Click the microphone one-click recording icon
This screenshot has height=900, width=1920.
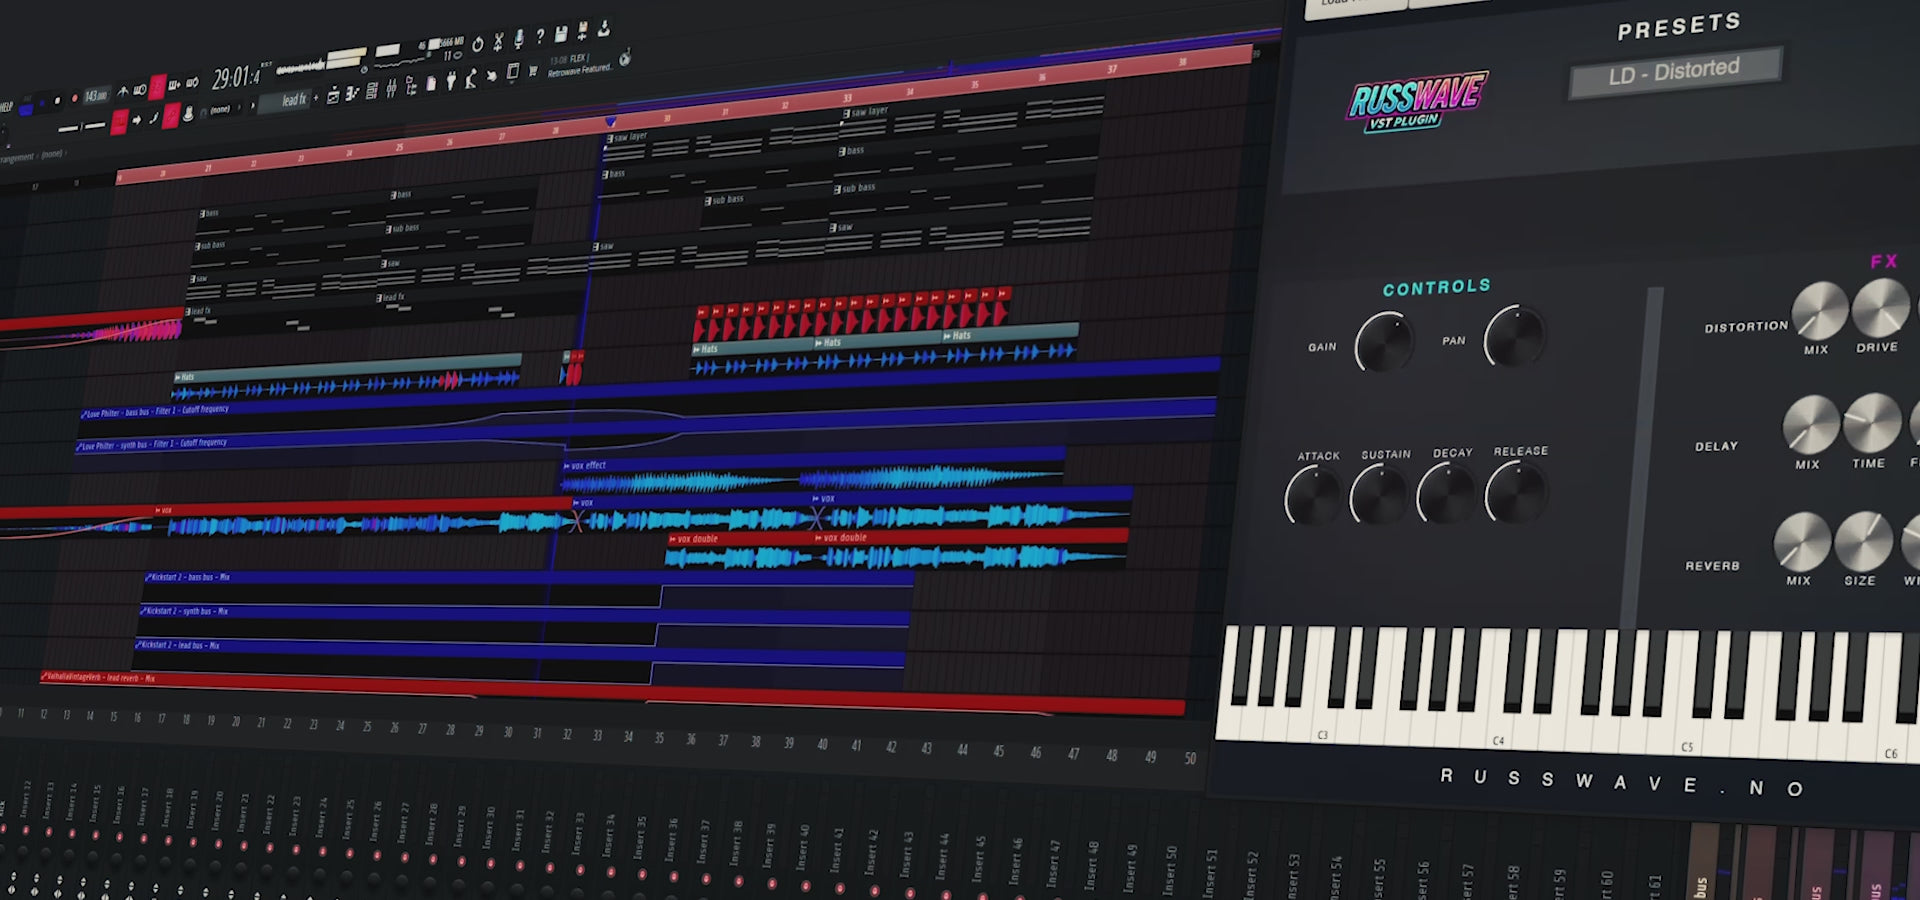[x=519, y=38]
